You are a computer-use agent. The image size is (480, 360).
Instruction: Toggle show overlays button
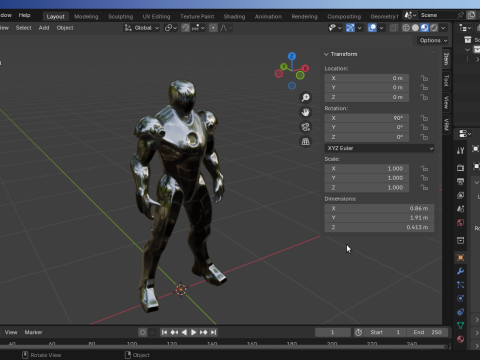pyautogui.click(x=372, y=28)
